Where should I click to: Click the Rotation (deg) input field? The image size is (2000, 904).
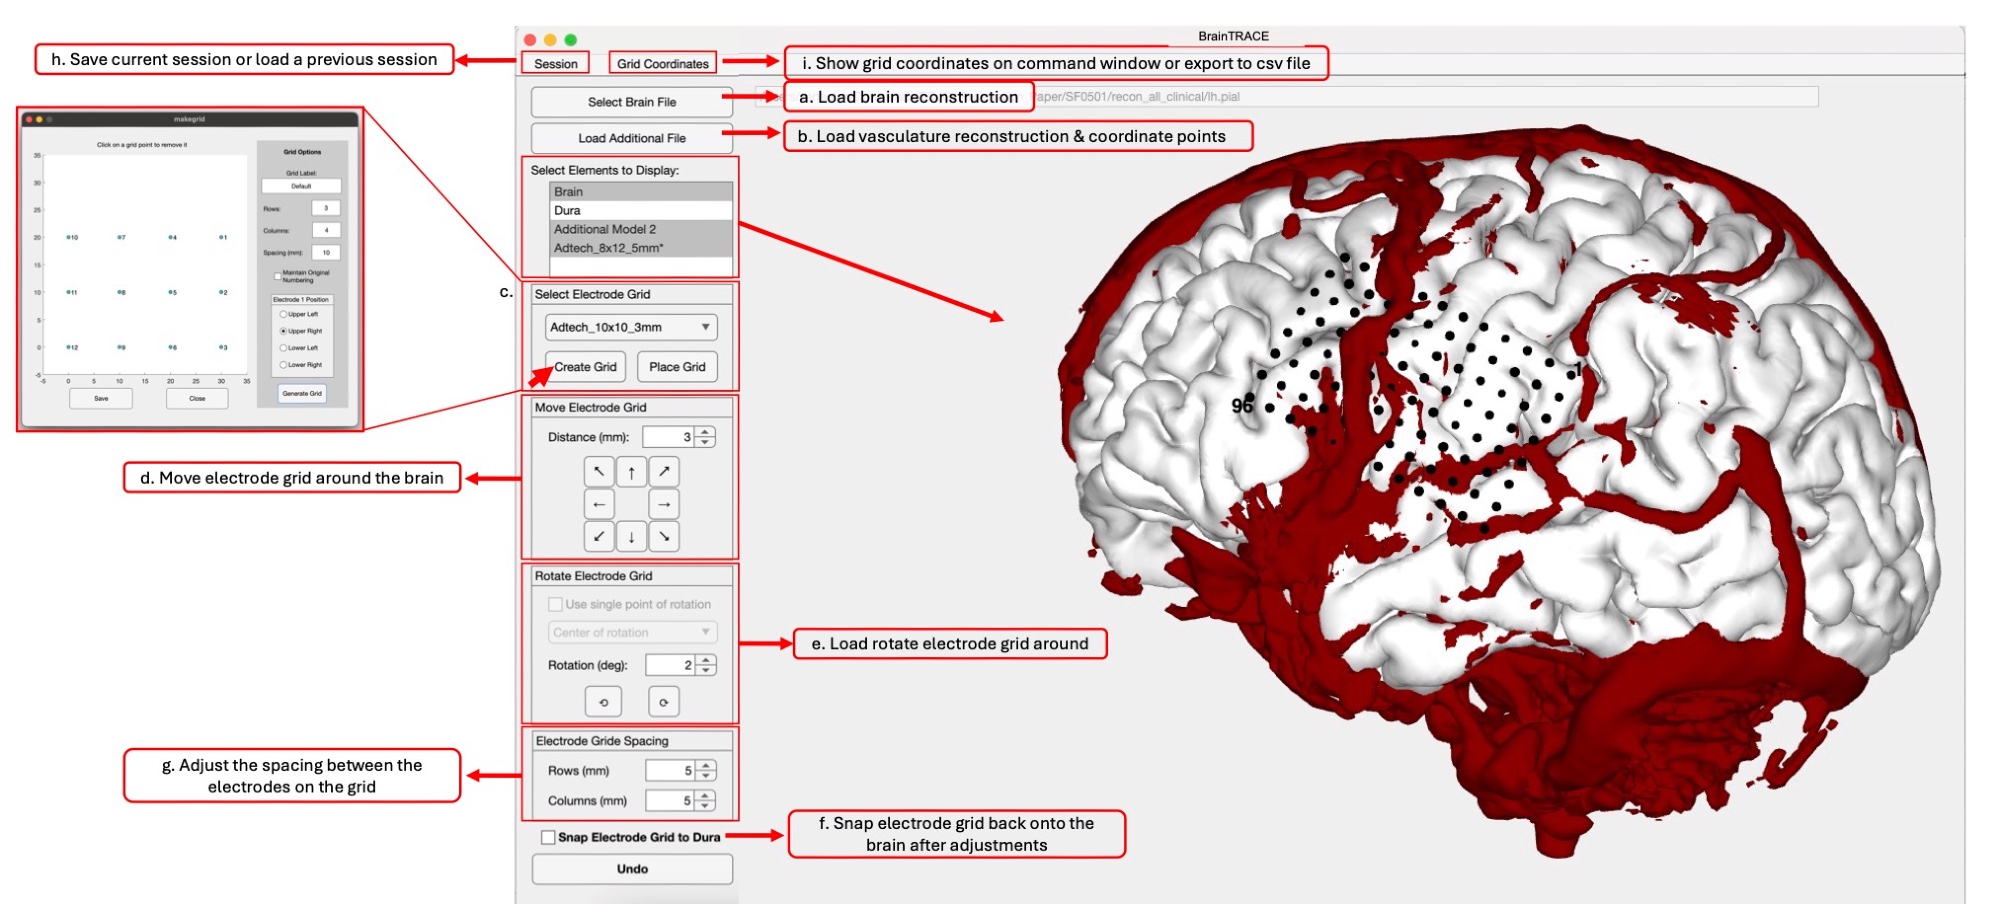(x=670, y=665)
